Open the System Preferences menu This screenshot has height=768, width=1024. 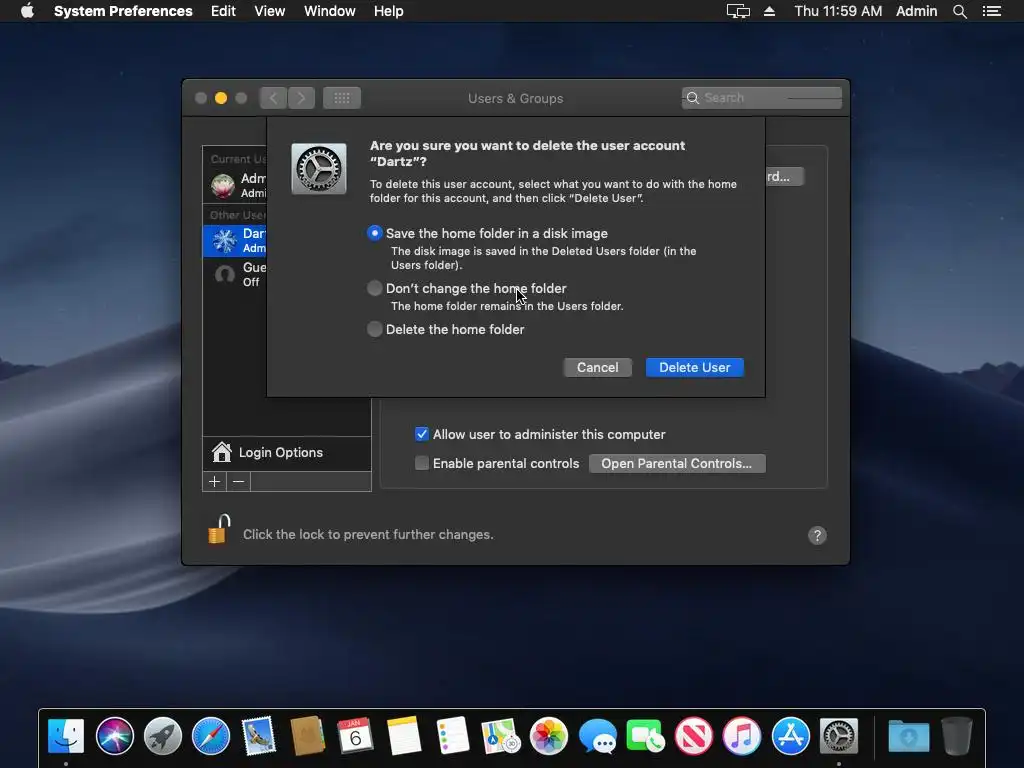(123, 11)
